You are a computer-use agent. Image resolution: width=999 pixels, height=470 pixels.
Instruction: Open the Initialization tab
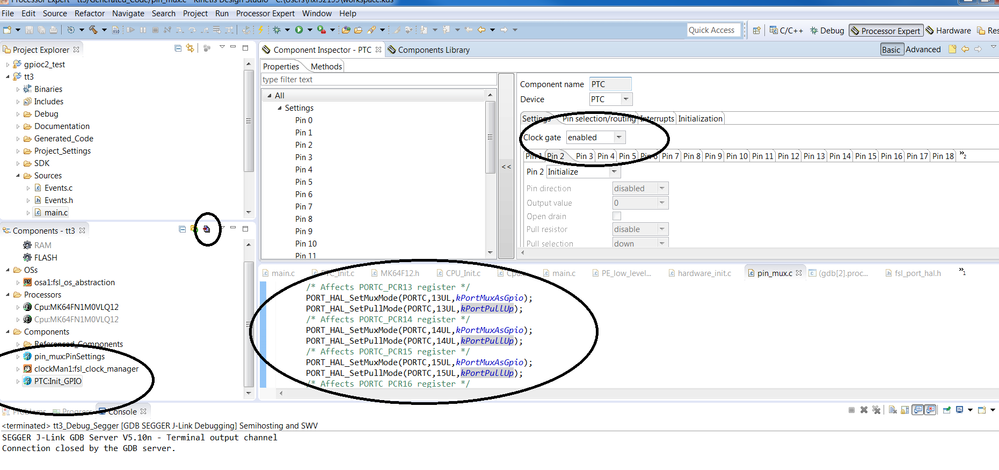pos(700,118)
